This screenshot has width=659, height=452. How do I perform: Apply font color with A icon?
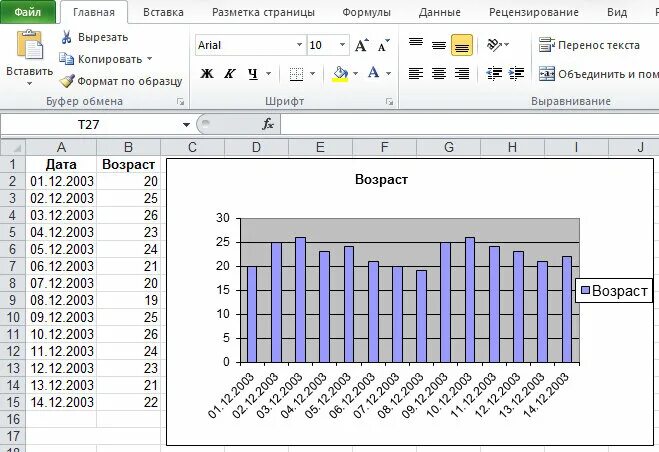pyautogui.click(x=374, y=73)
